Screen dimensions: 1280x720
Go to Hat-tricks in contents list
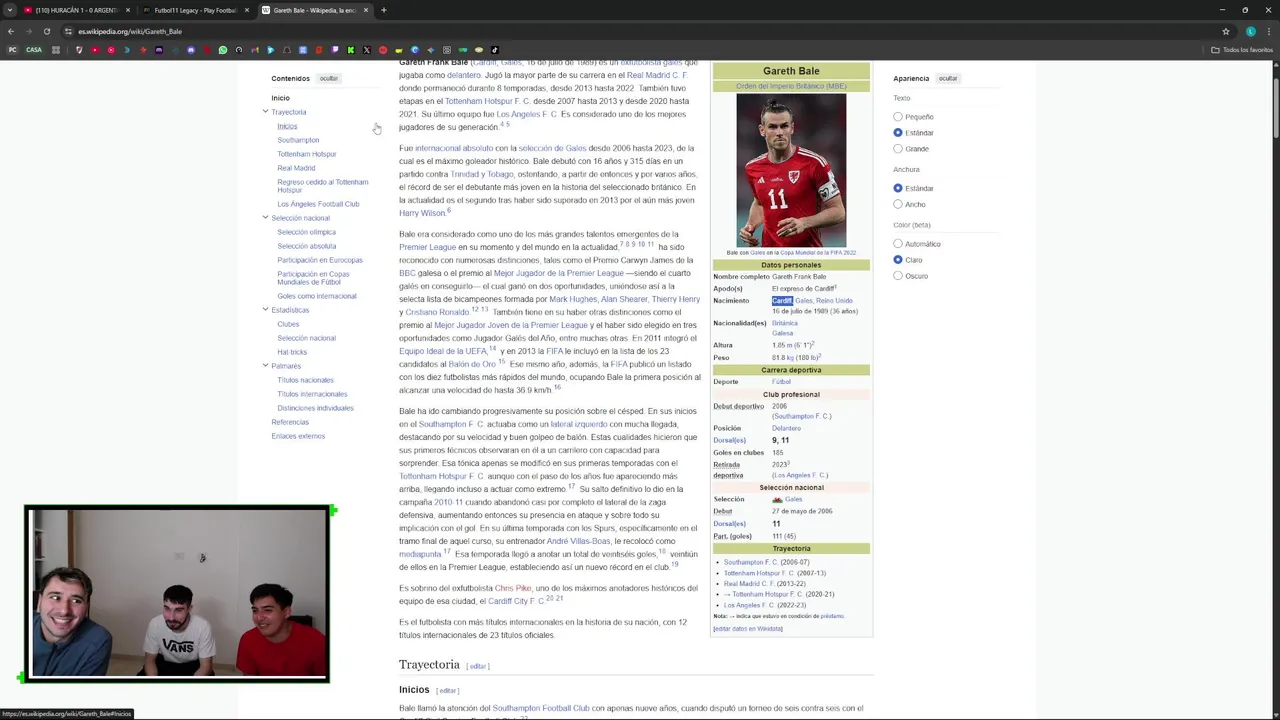(x=292, y=352)
